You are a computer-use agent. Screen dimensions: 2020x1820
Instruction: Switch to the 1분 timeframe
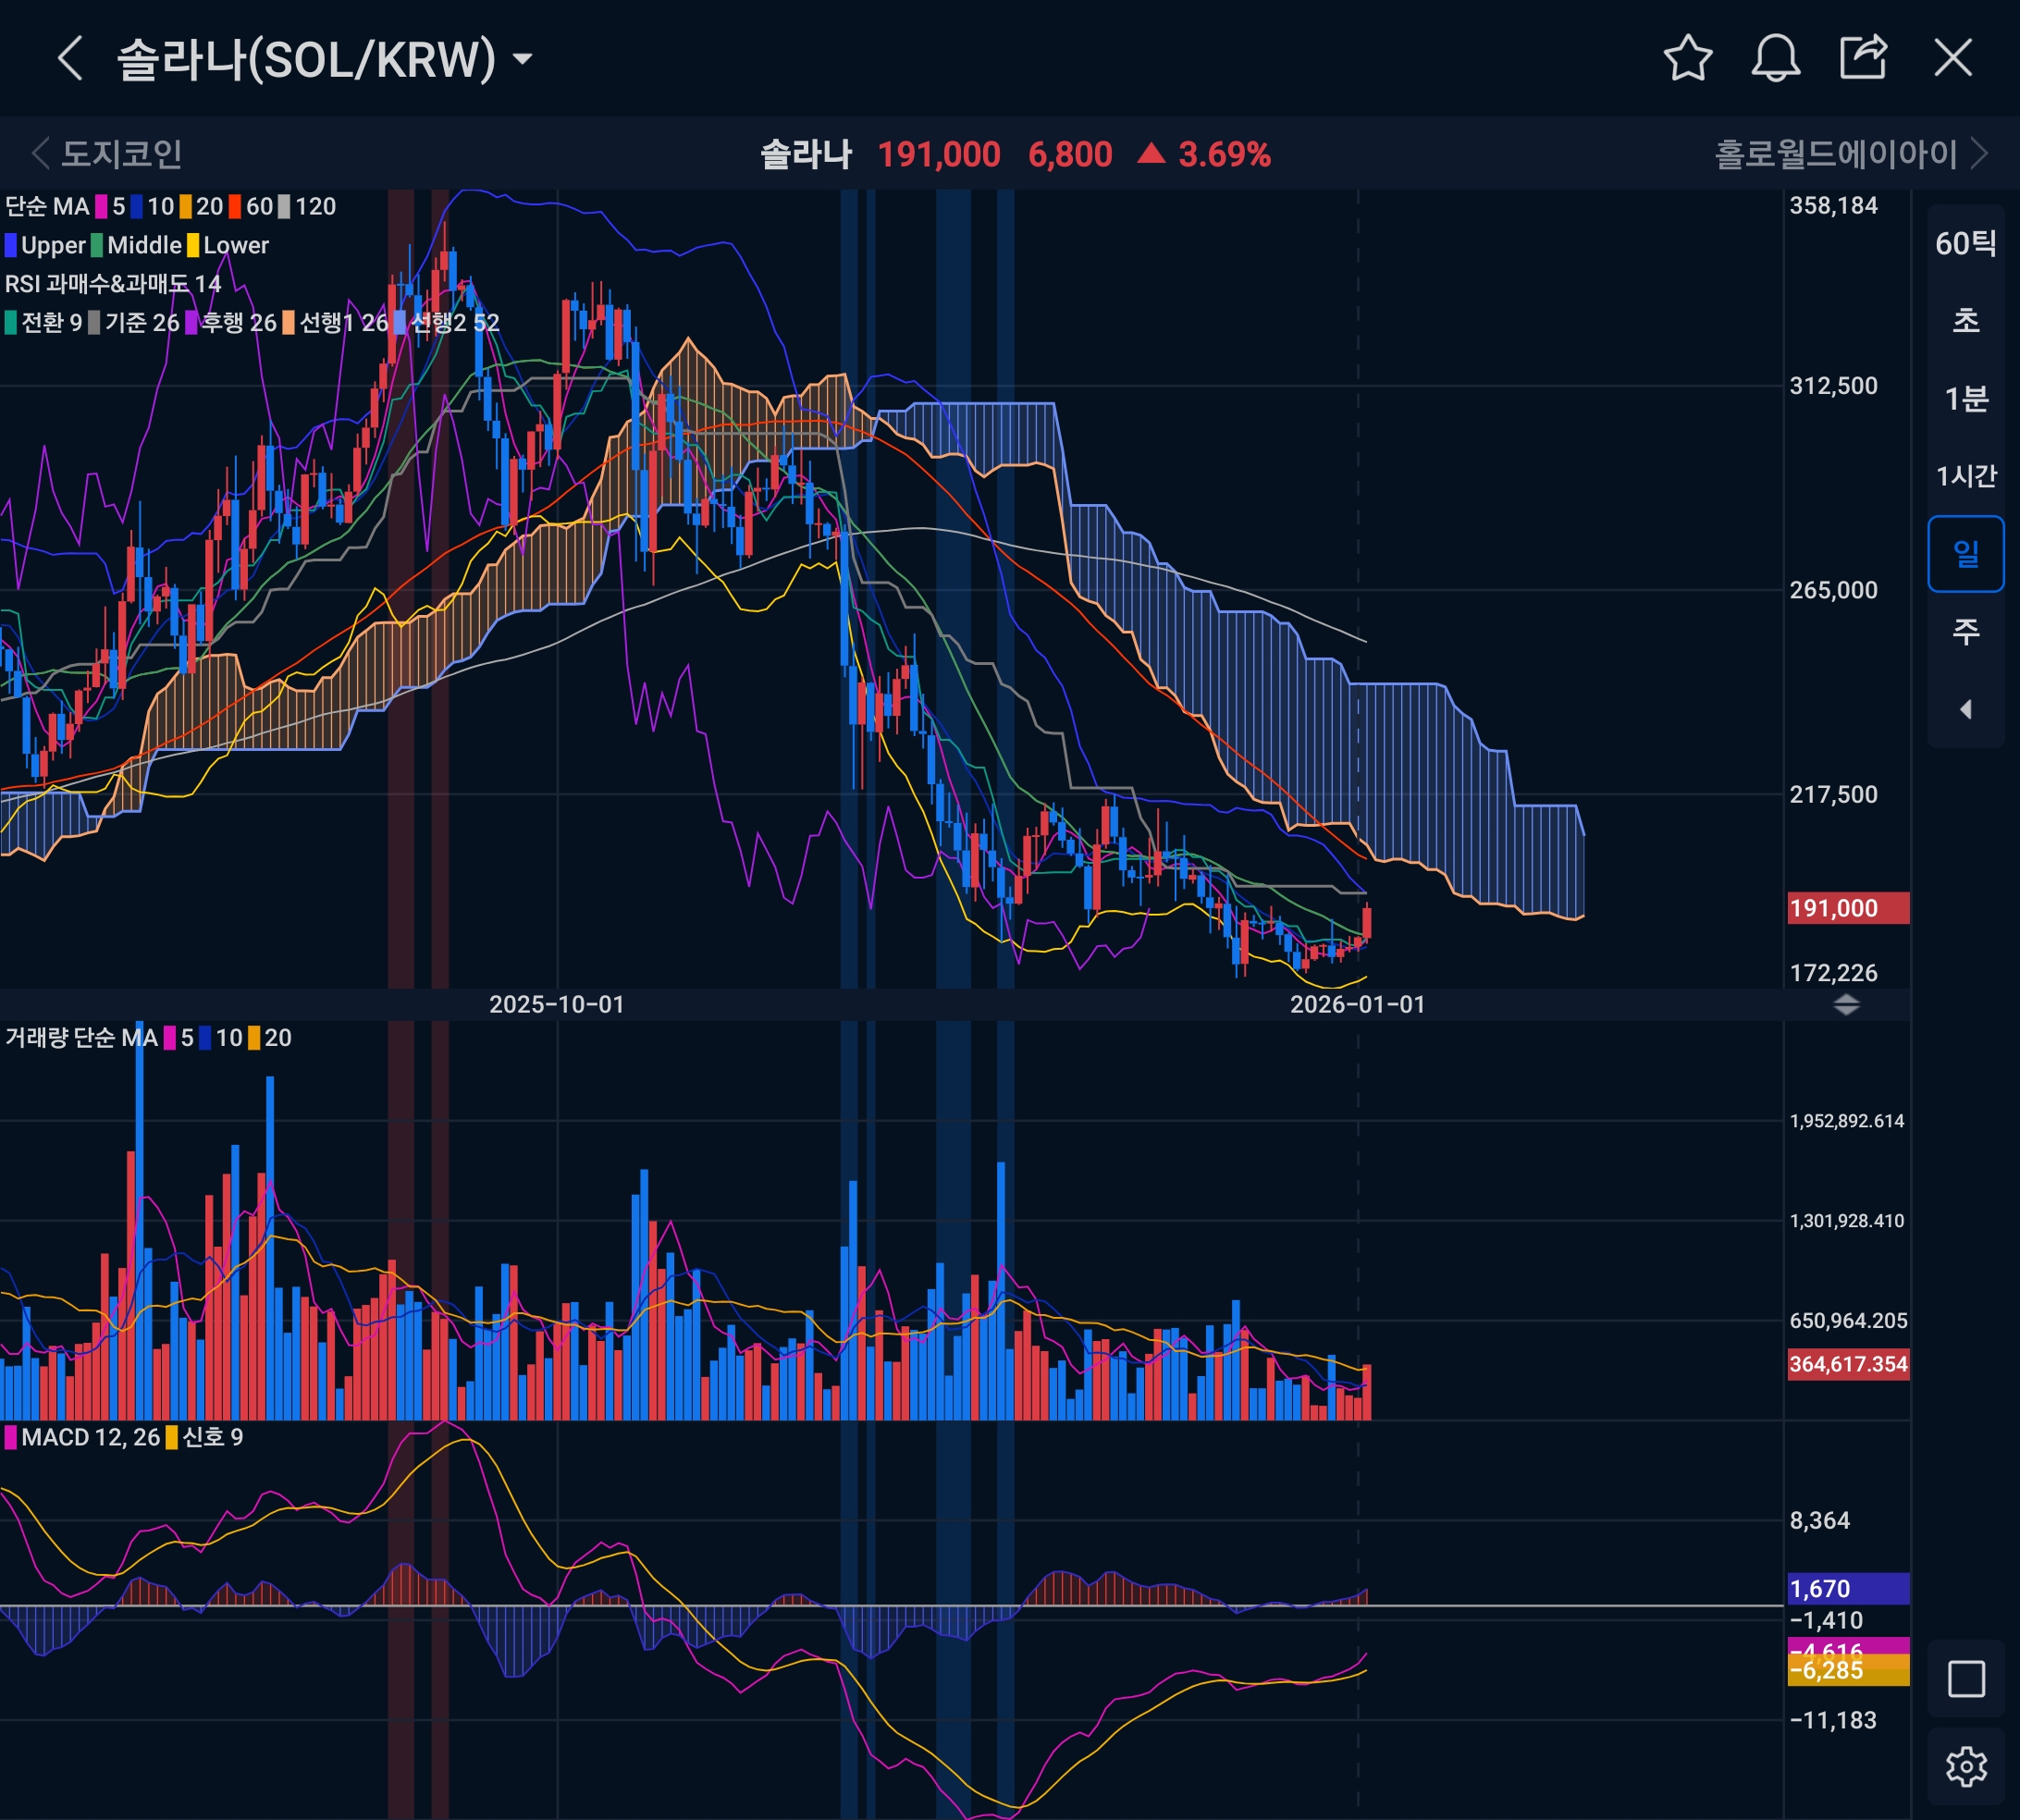click(x=1965, y=399)
